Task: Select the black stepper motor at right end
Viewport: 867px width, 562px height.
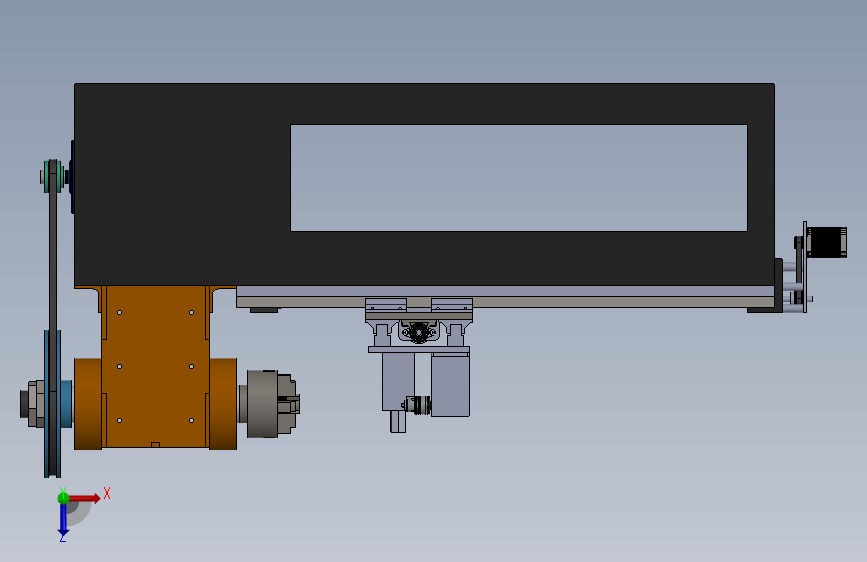Action: click(x=827, y=242)
